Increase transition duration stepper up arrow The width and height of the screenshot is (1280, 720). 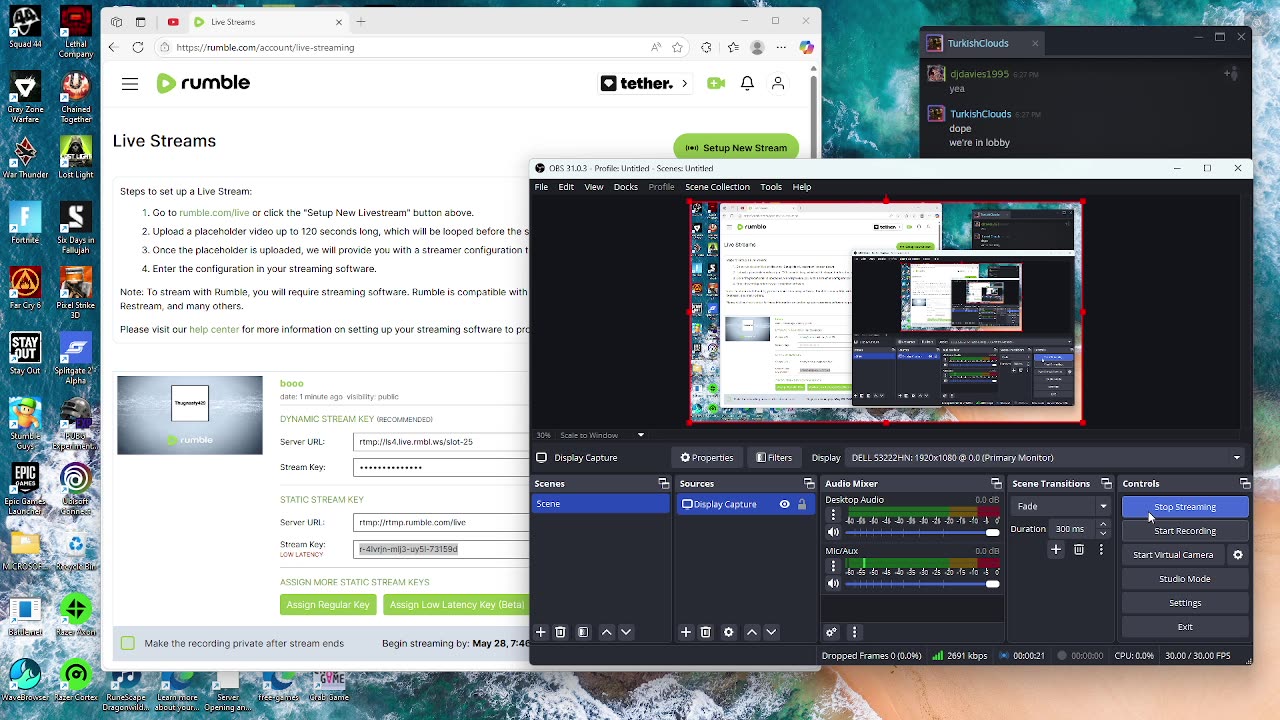pos(1103,524)
